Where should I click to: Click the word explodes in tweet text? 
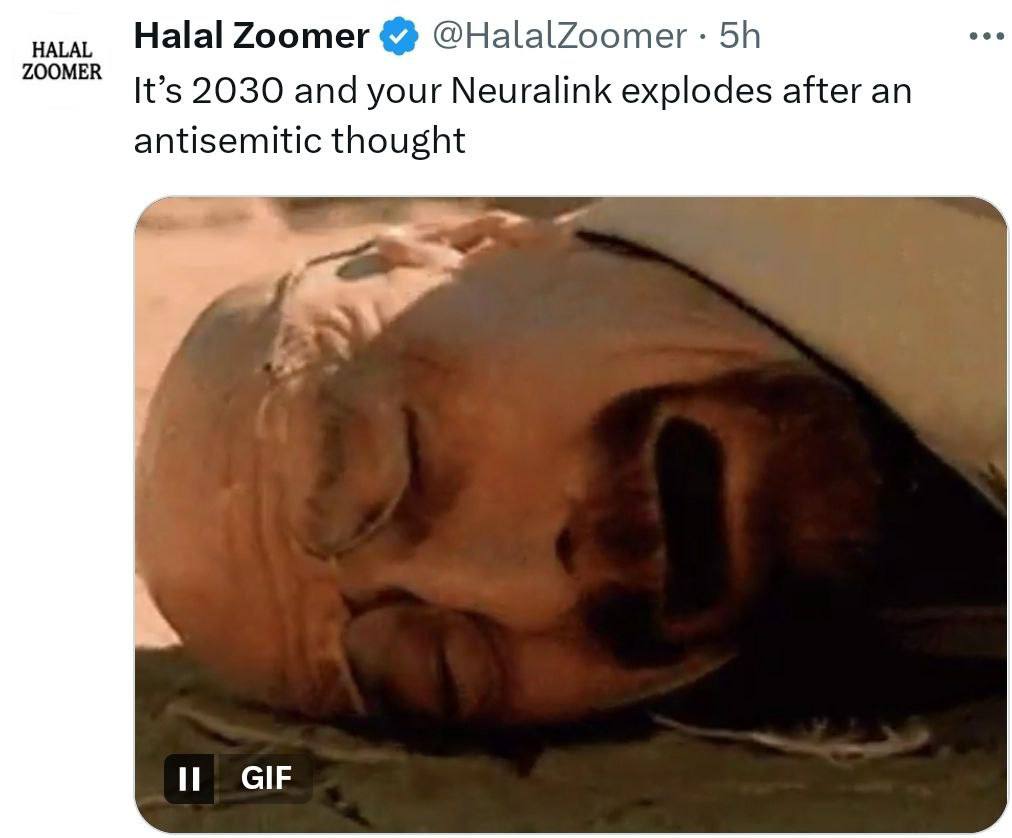[696, 91]
